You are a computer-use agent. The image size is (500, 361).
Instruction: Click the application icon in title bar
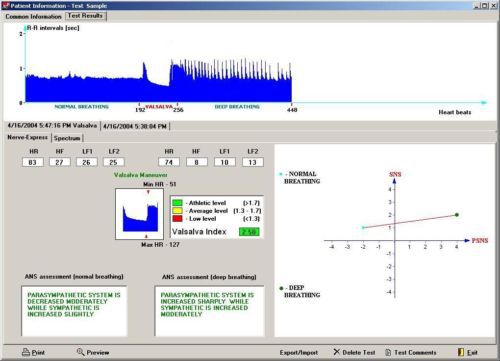click(x=5, y=5)
